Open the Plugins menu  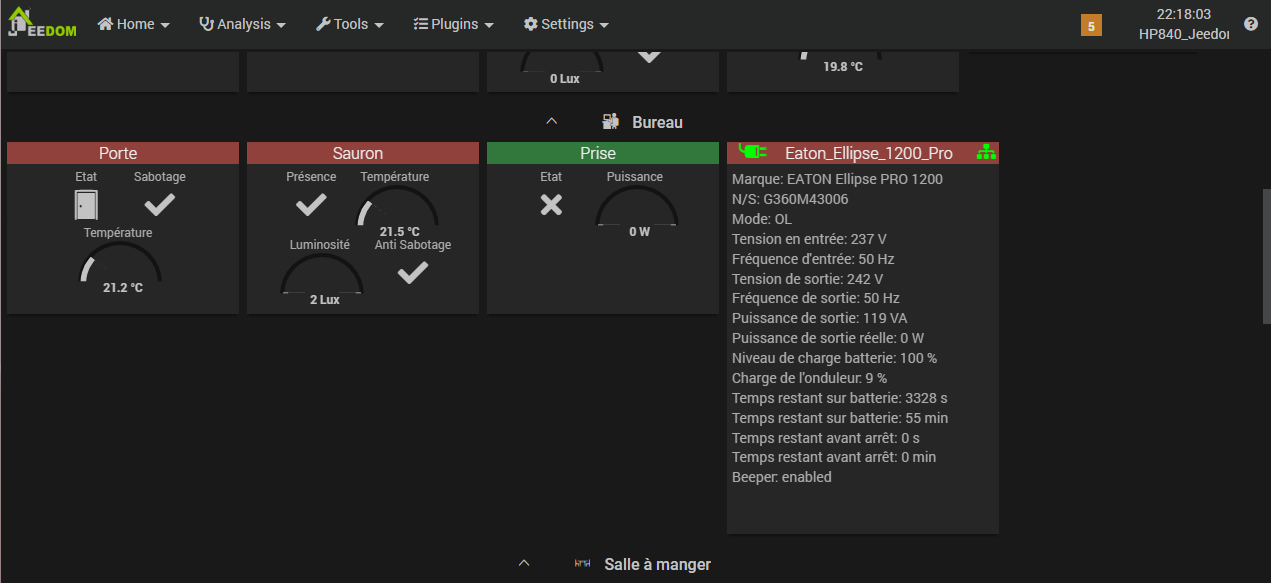(x=453, y=24)
